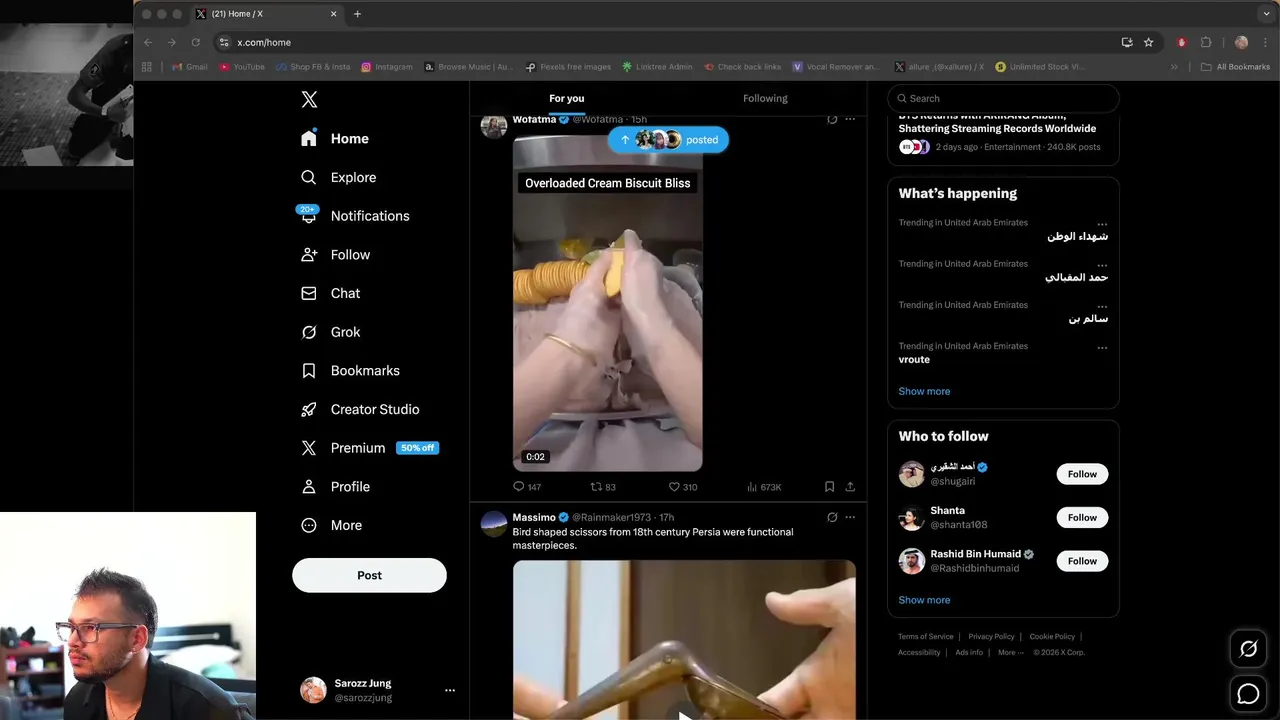Open Terms of Service link
The height and width of the screenshot is (720, 1280).
coord(925,637)
